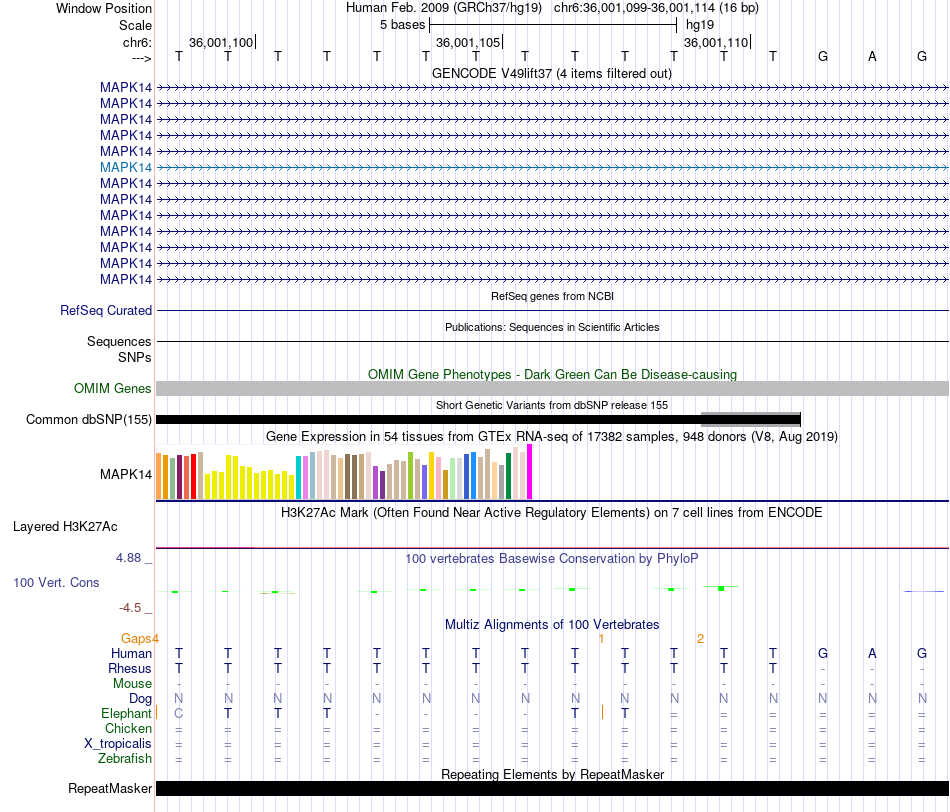Toggle strand direction arrow label '--->'
The image size is (950, 812).
(141, 58)
